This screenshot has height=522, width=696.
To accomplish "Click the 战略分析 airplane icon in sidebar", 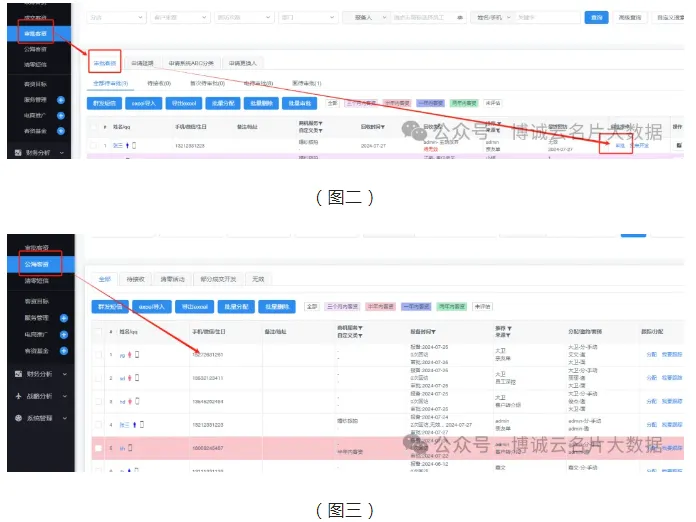I will click(18, 396).
